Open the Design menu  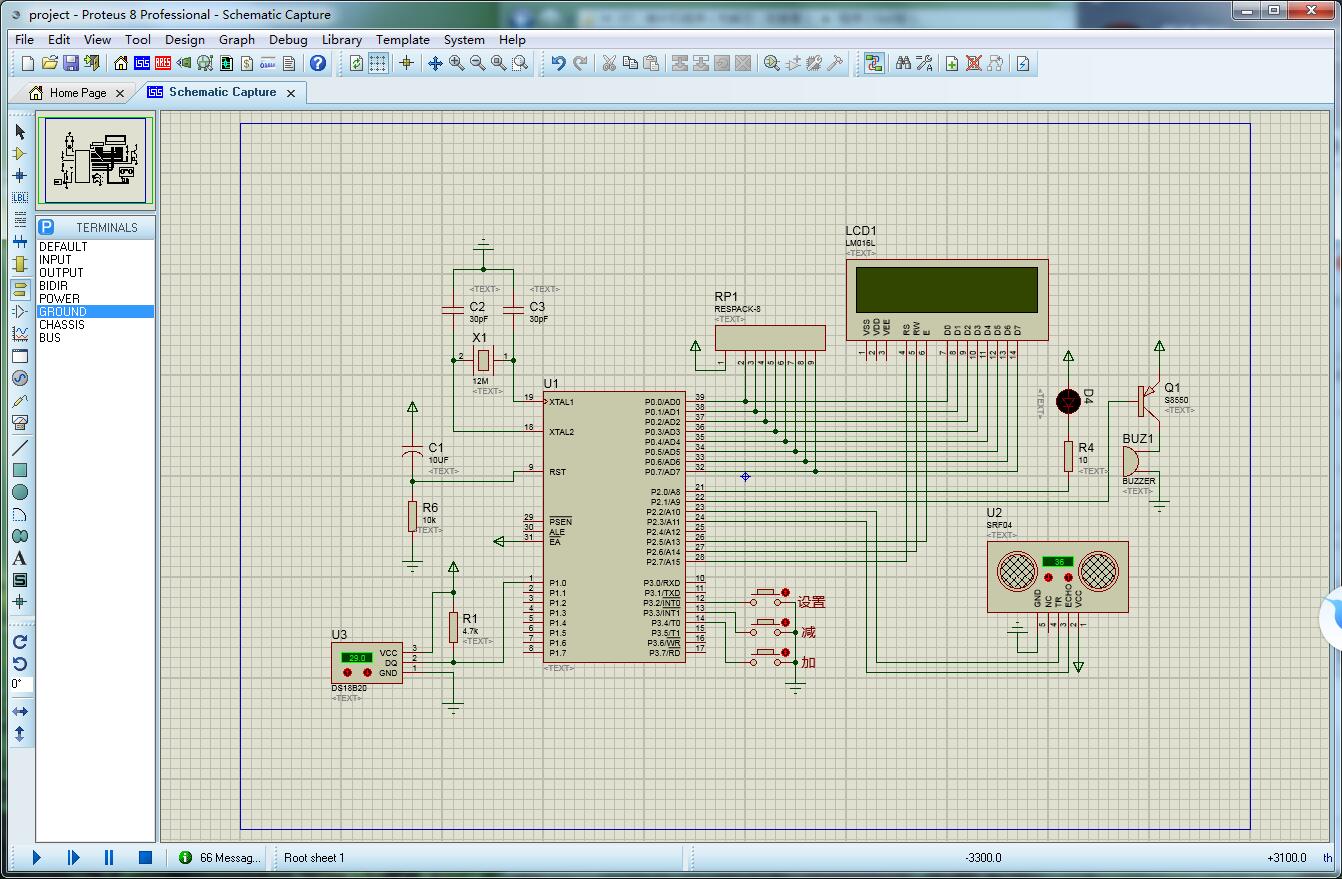tap(185, 40)
